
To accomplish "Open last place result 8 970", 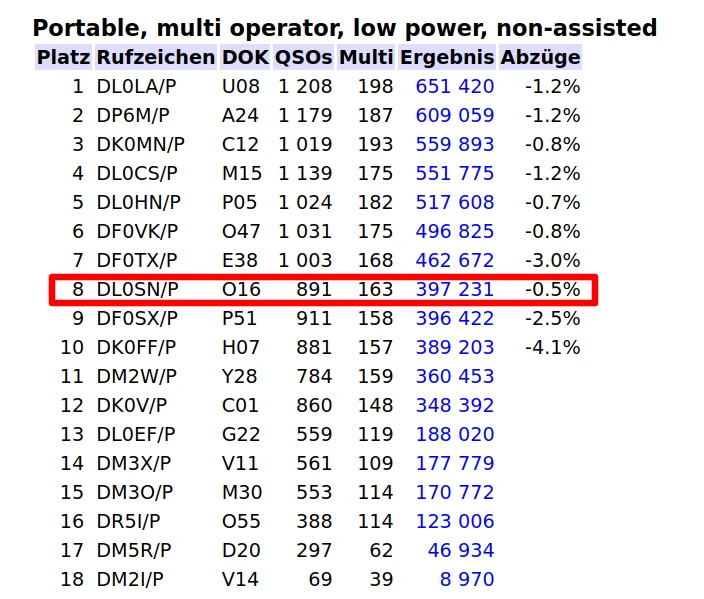I will click(x=466, y=580).
